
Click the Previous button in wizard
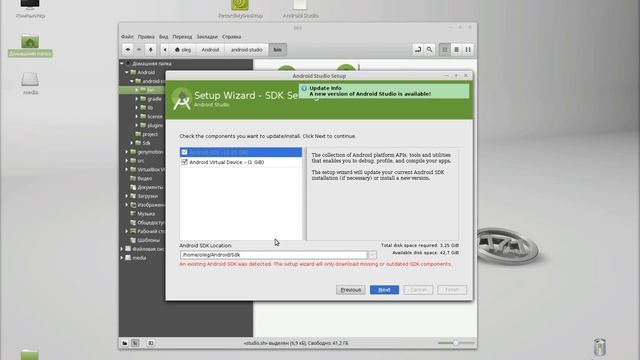tap(351, 290)
